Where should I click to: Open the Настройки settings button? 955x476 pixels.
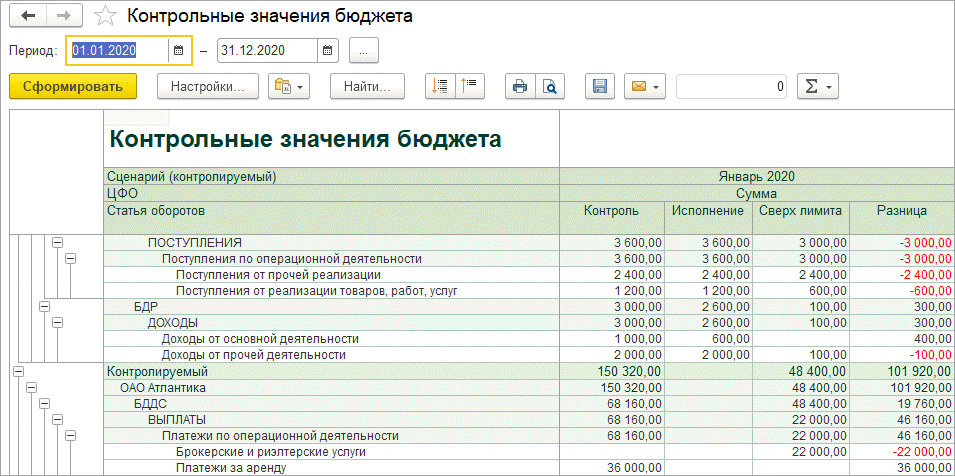tap(208, 87)
